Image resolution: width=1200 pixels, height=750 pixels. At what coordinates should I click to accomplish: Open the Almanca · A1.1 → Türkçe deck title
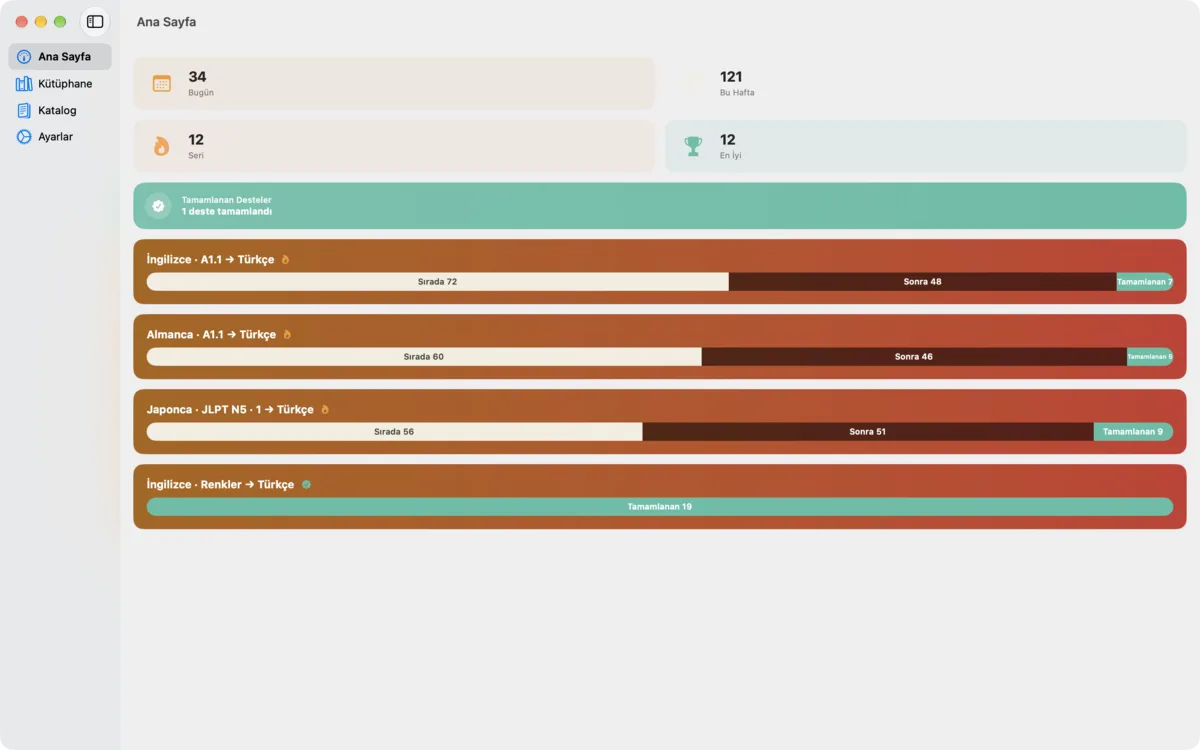point(211,334)
